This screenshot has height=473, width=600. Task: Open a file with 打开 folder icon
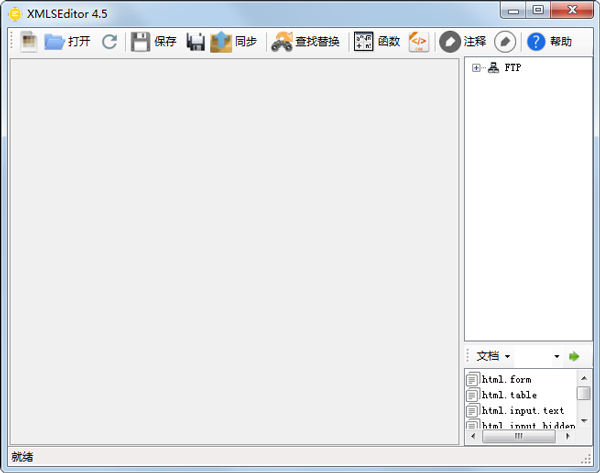click(66, 42)
